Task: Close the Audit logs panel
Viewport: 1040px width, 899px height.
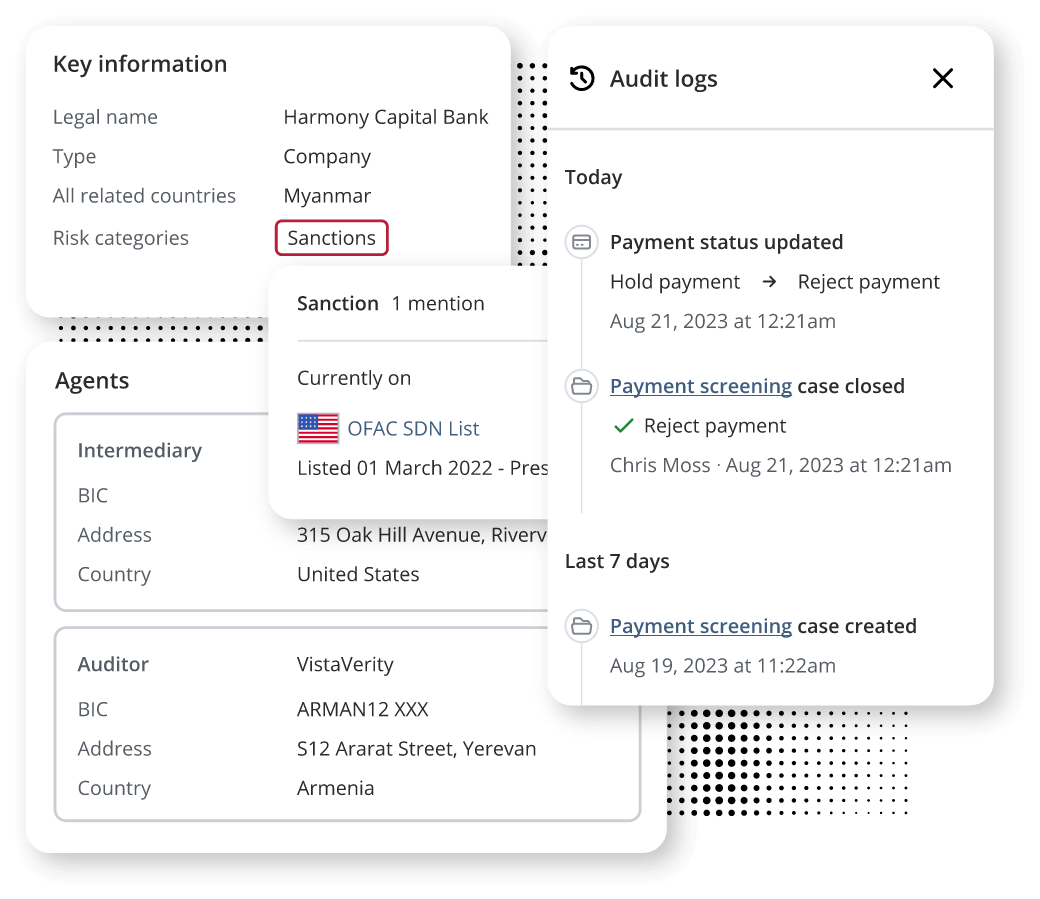Action: pos(942,78)
